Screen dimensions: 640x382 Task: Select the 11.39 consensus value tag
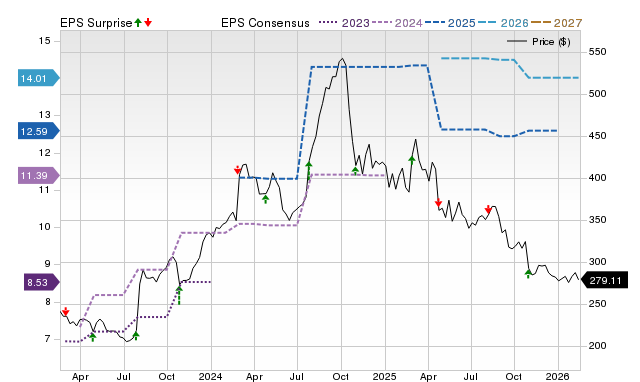[39, 175]
